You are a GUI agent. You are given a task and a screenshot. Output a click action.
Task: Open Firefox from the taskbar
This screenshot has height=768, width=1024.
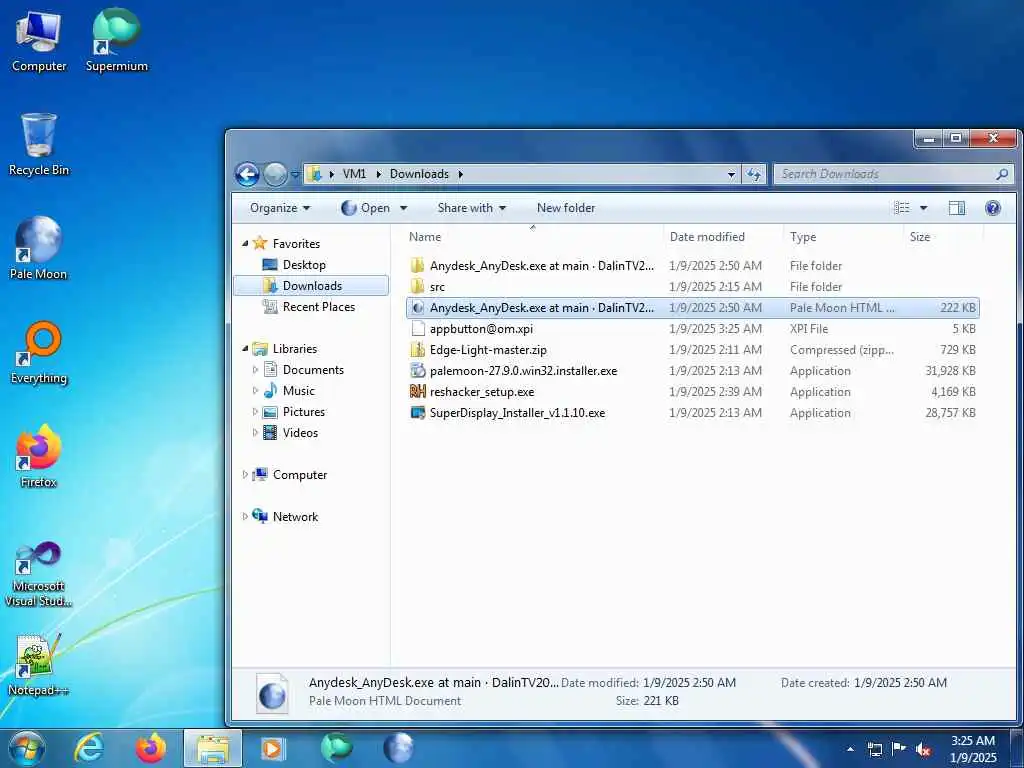(151, 748)
